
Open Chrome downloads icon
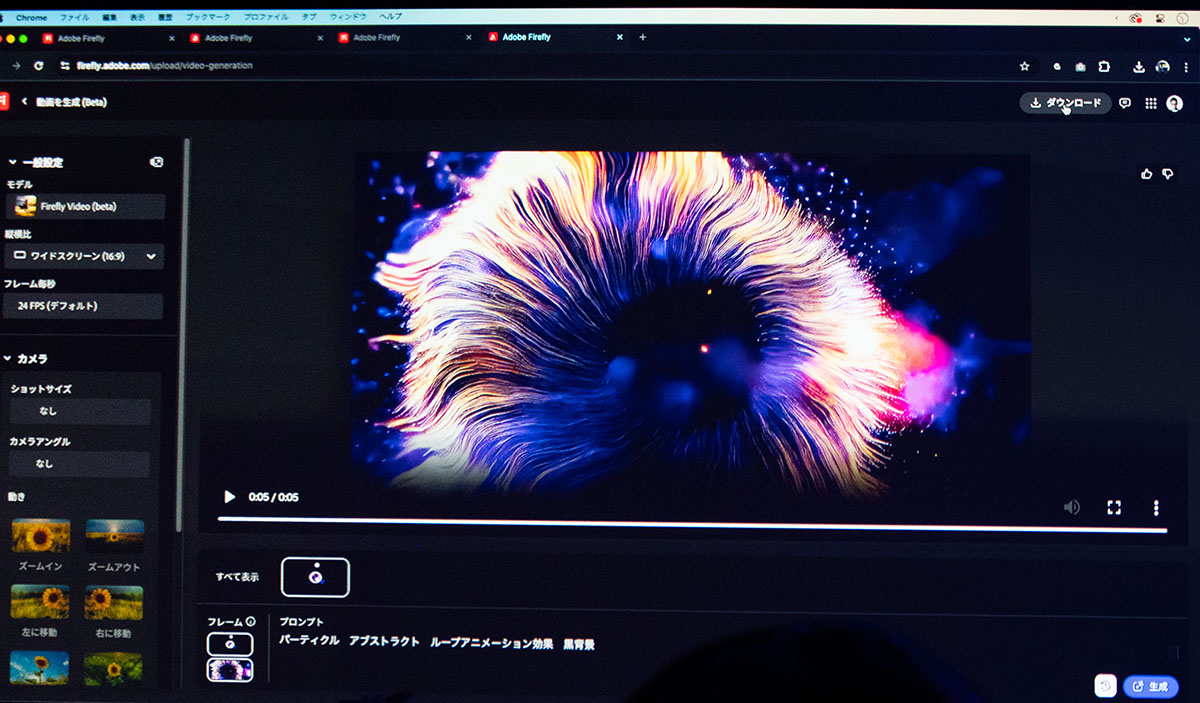tap(1139, 67)
